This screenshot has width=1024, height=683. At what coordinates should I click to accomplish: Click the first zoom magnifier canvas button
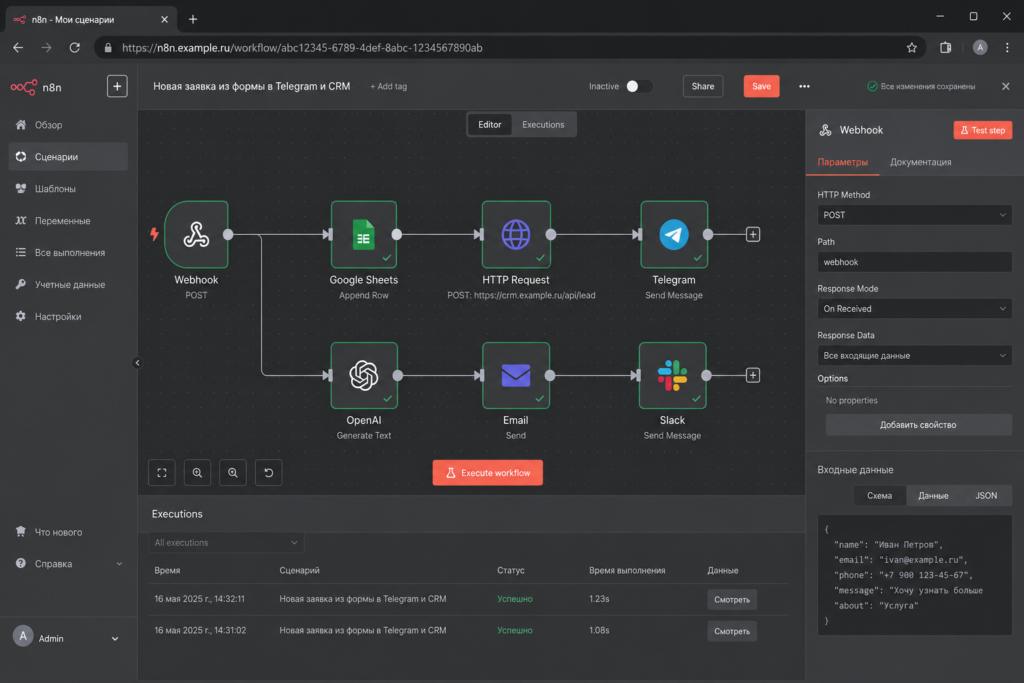(x=197, y=473)
